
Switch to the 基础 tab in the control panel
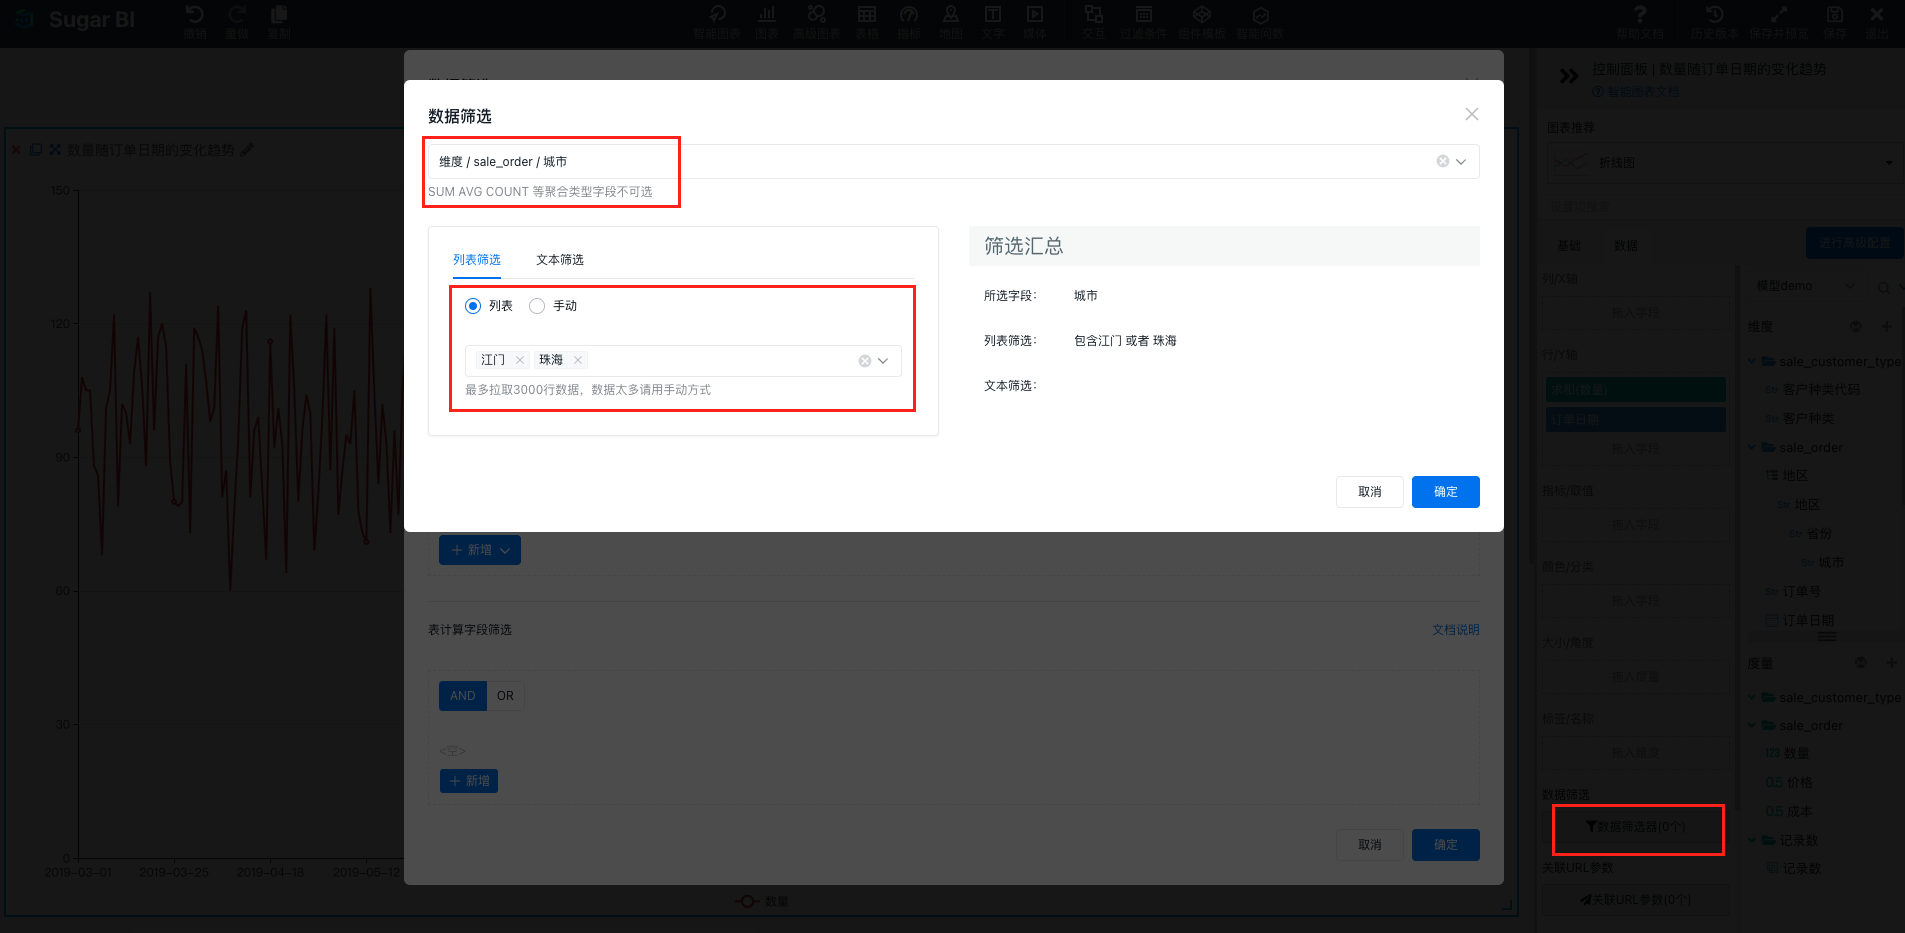pos(1569,246)
